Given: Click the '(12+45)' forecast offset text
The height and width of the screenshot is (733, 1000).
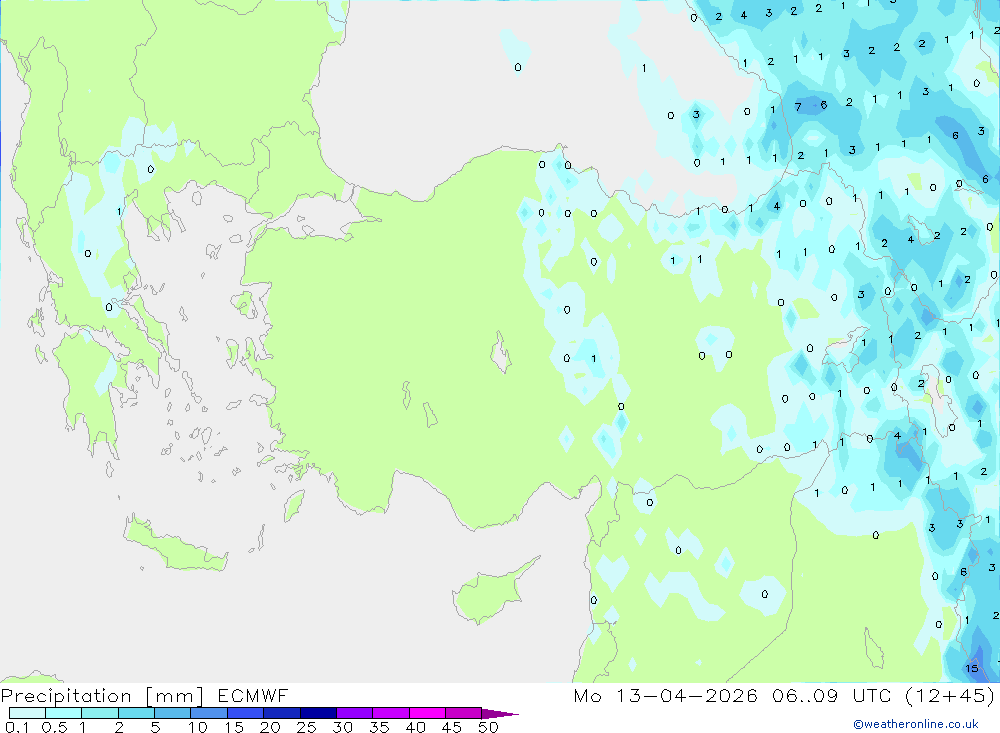Looking at the screenshot, I should coord(950,695).
